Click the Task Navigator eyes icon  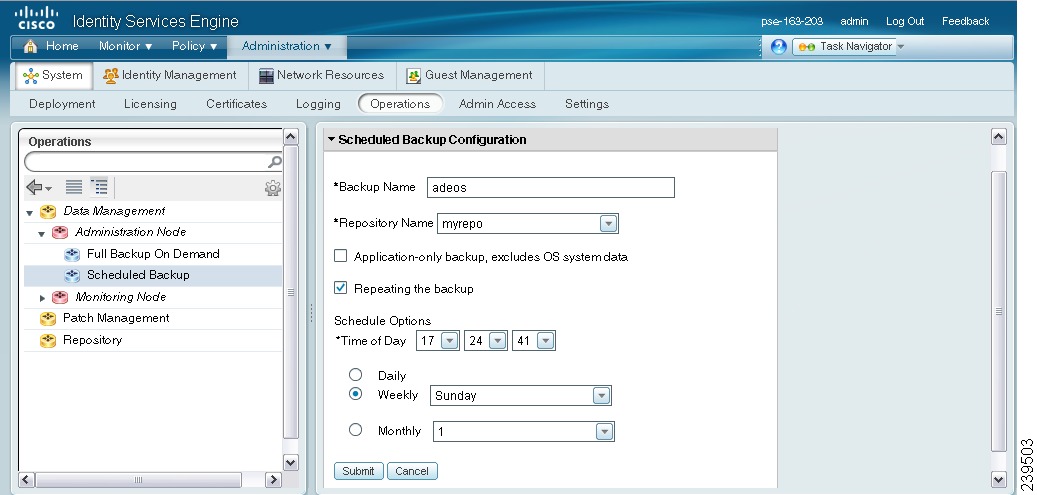tap(806, 47)
